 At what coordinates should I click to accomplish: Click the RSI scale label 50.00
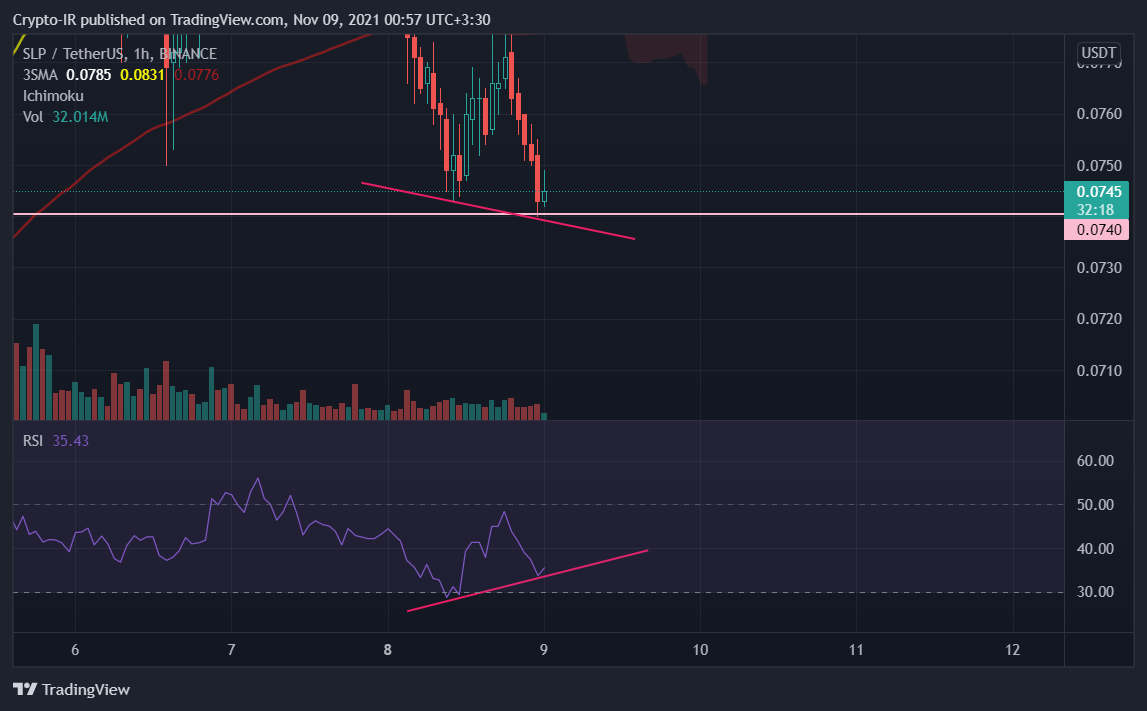coord(1095,505)
